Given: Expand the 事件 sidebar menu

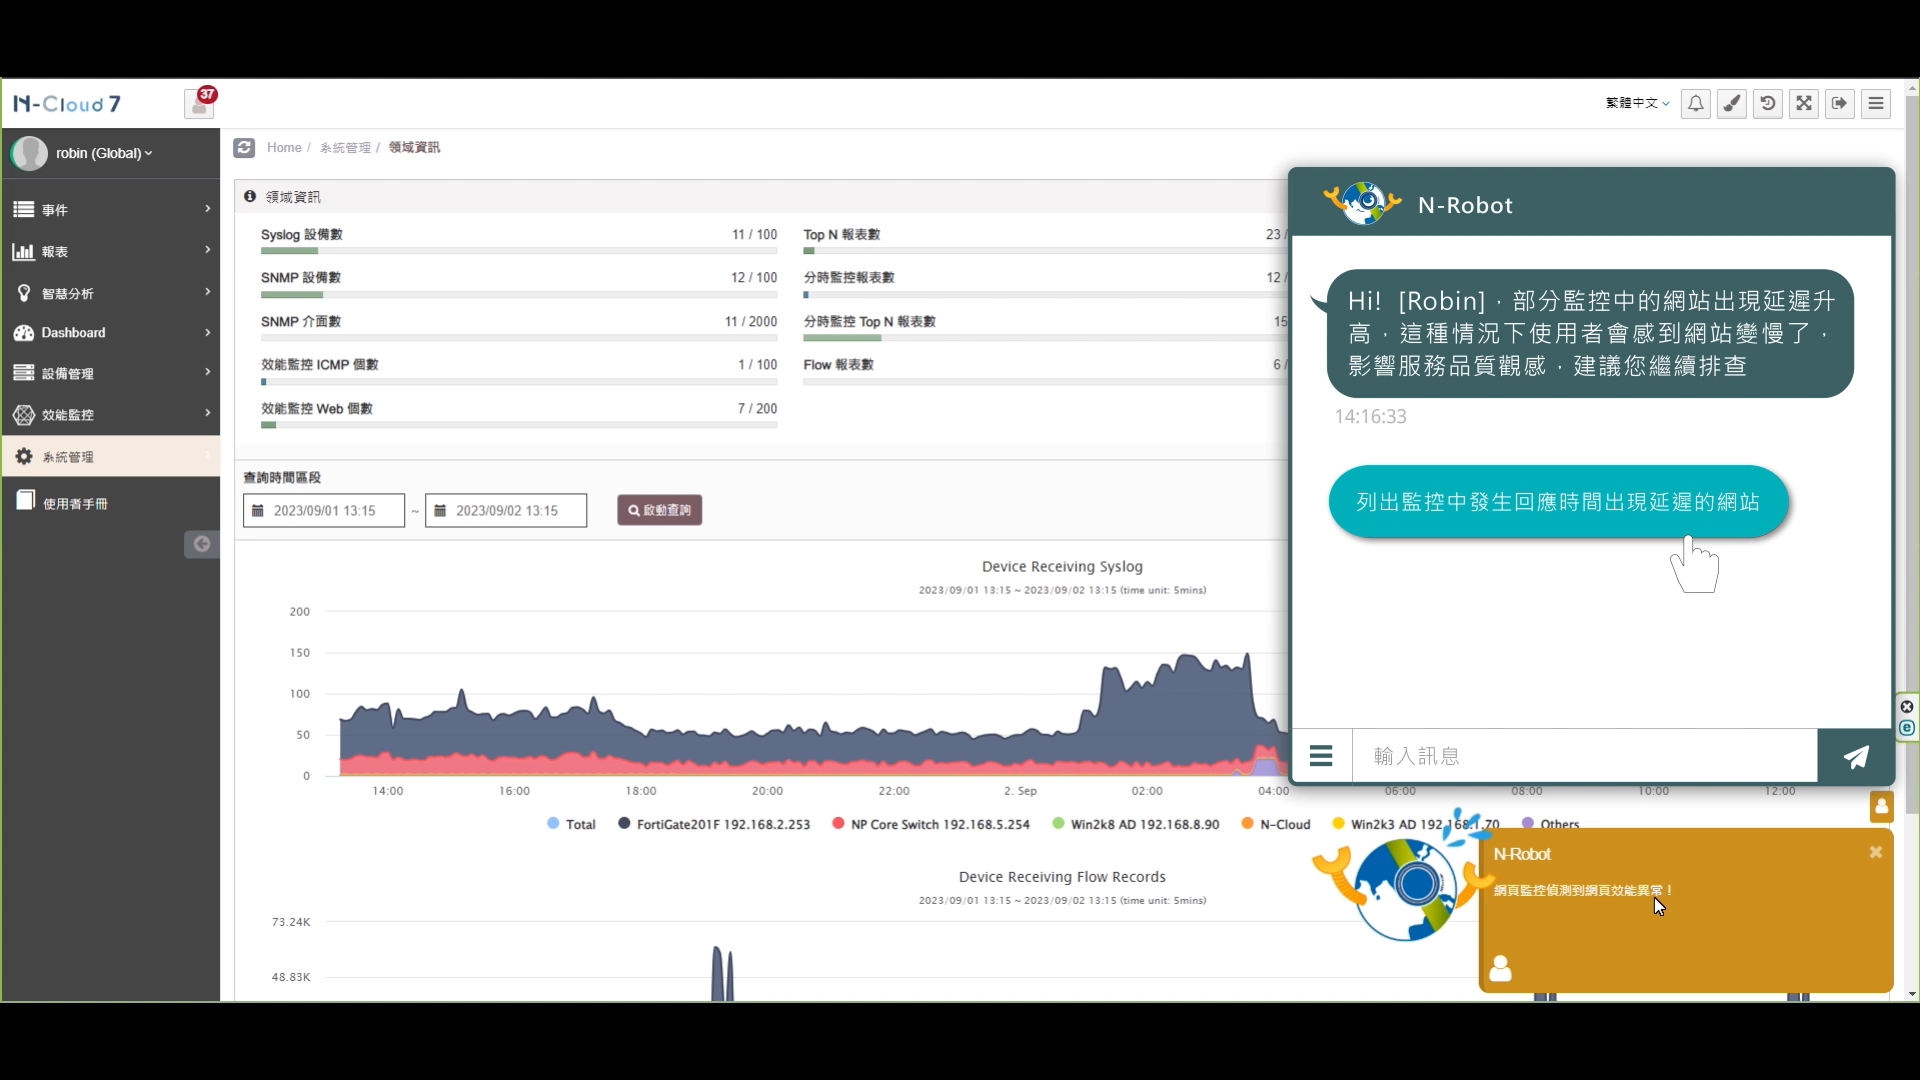Looking at the screenshot, I should [110, 210].
